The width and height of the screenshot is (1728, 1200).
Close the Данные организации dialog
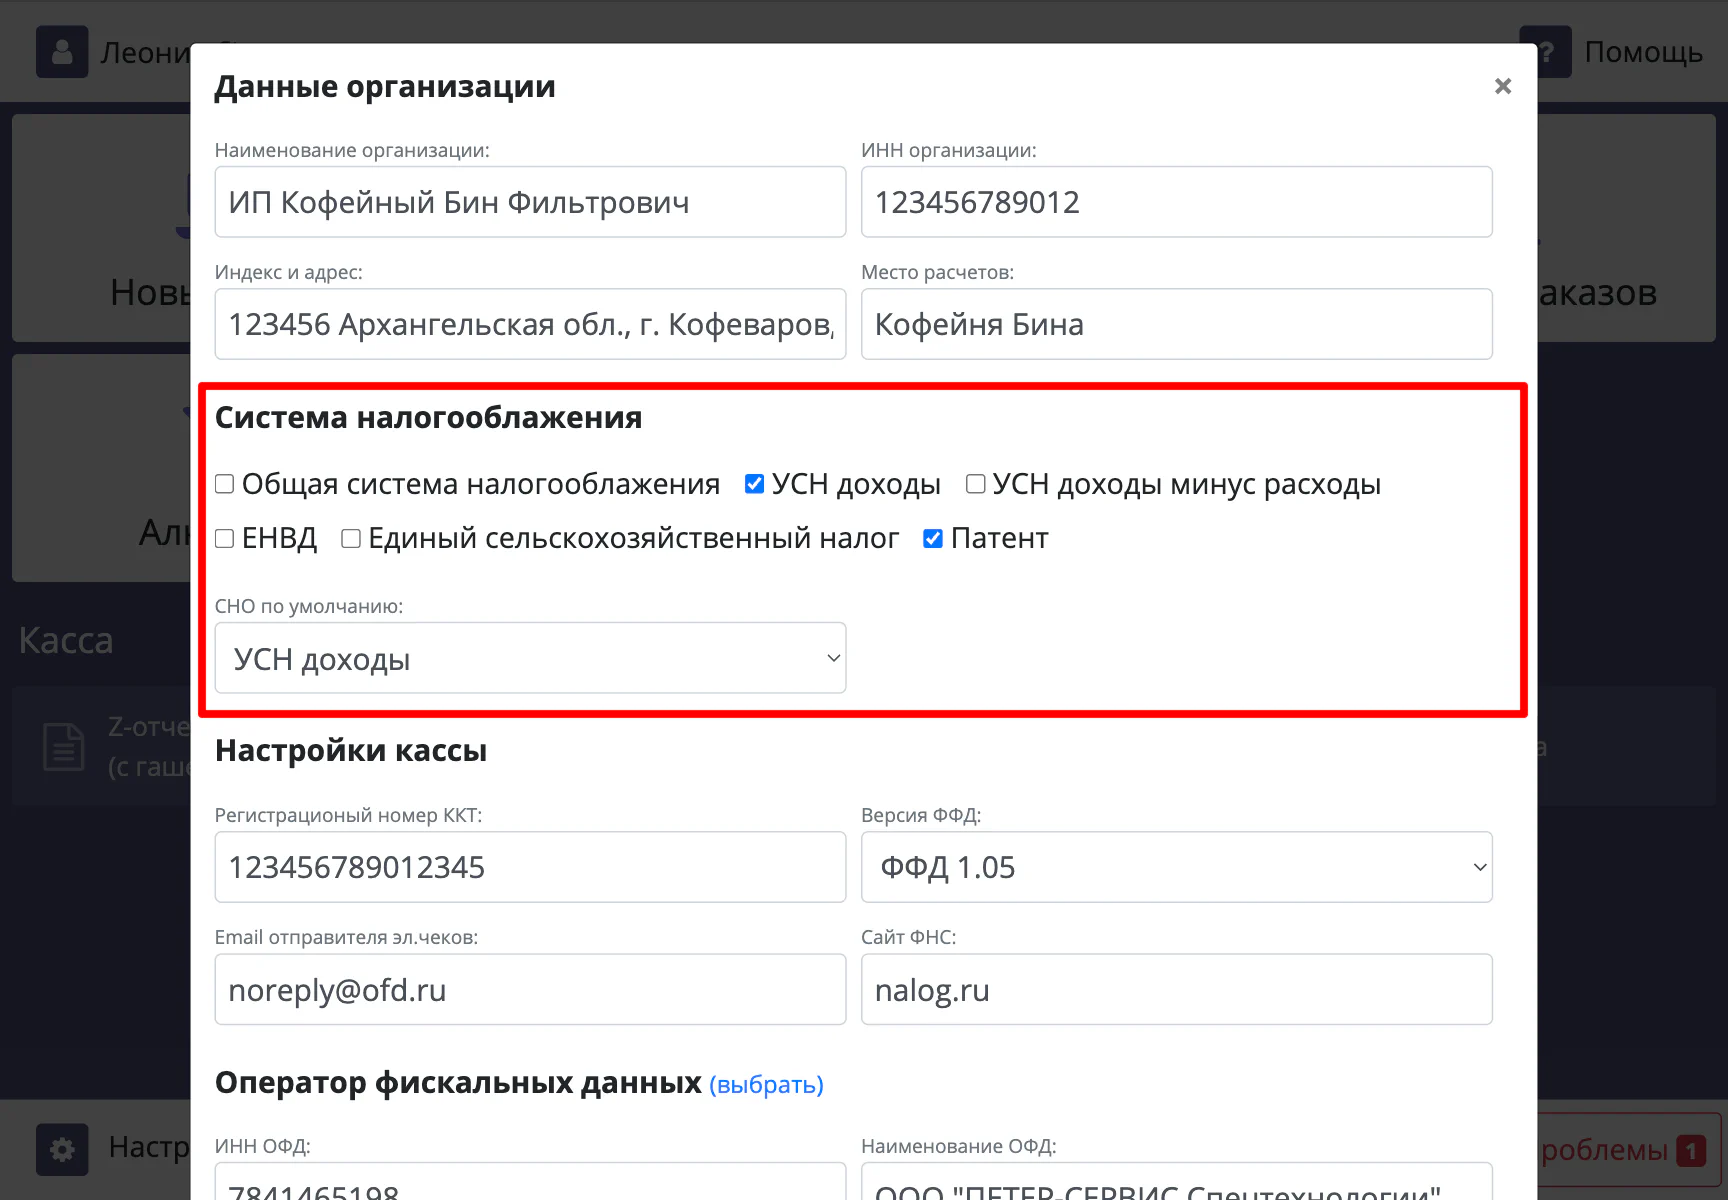click(x=1502, y=86)
